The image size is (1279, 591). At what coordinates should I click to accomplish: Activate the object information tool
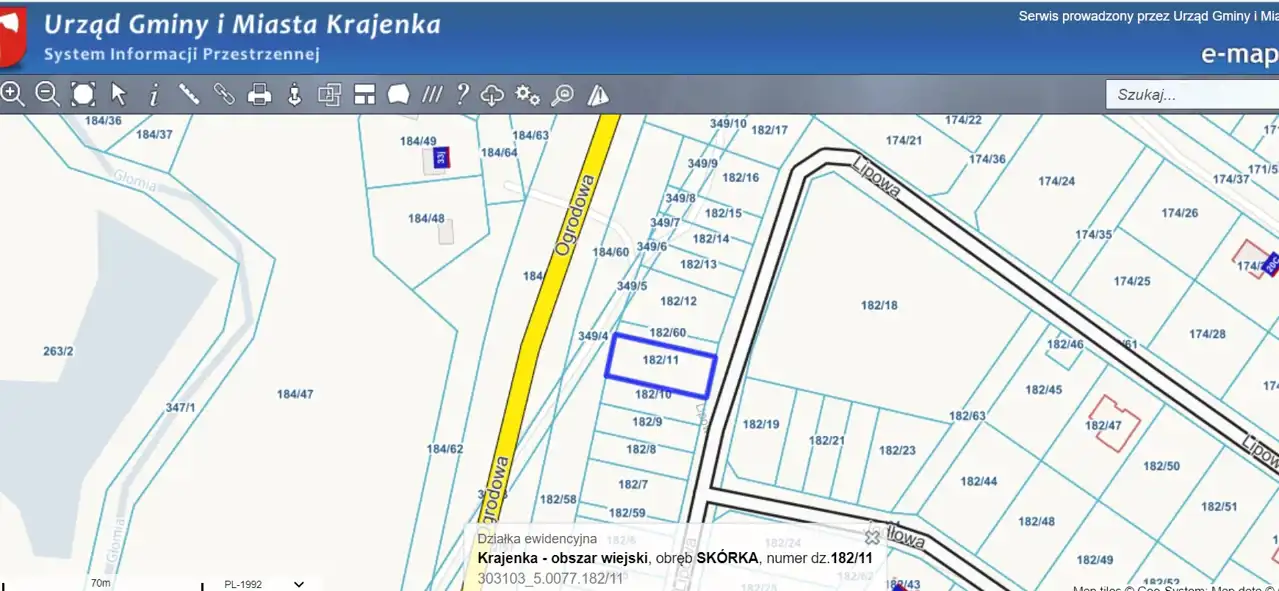pyautogui.click(x=153, y=95)
